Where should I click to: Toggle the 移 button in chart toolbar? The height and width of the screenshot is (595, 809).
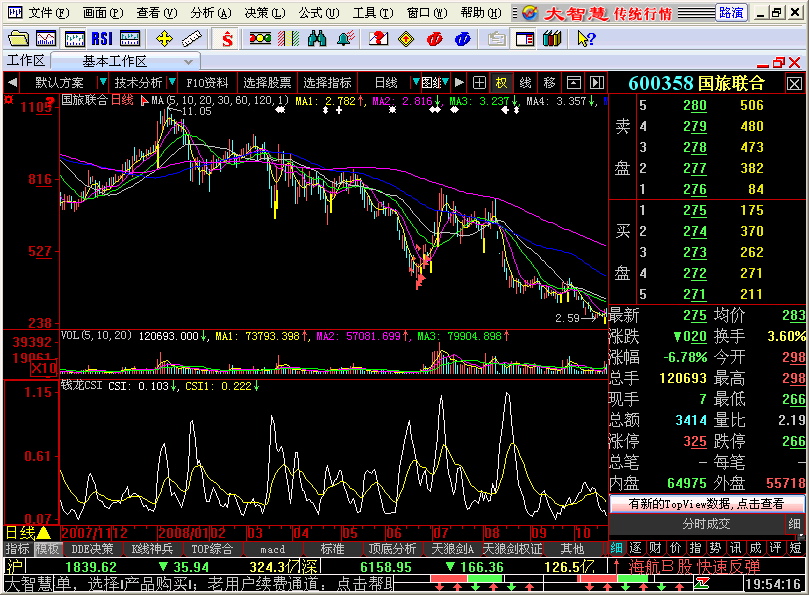(549, 83)
